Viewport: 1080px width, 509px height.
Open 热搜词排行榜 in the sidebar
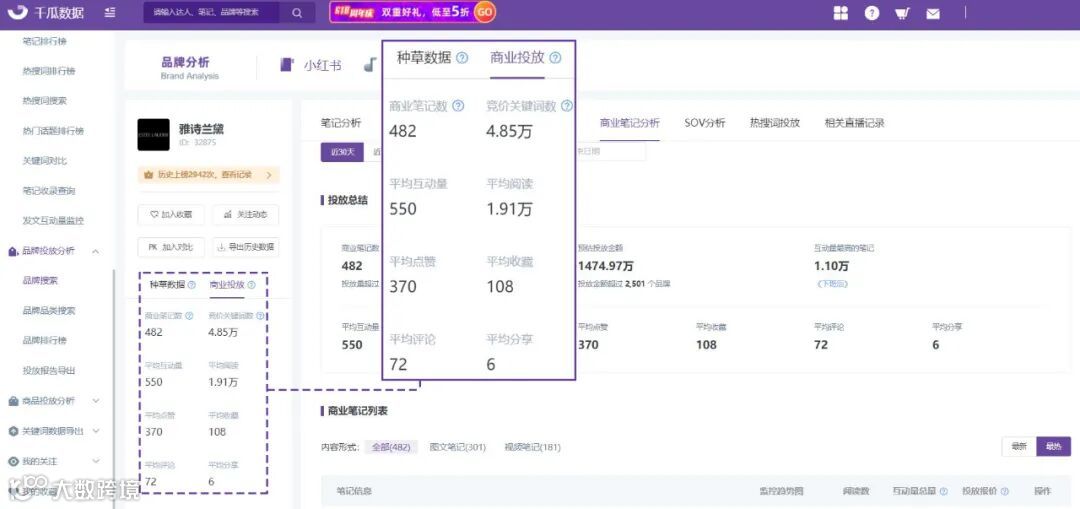coord(49,71)
